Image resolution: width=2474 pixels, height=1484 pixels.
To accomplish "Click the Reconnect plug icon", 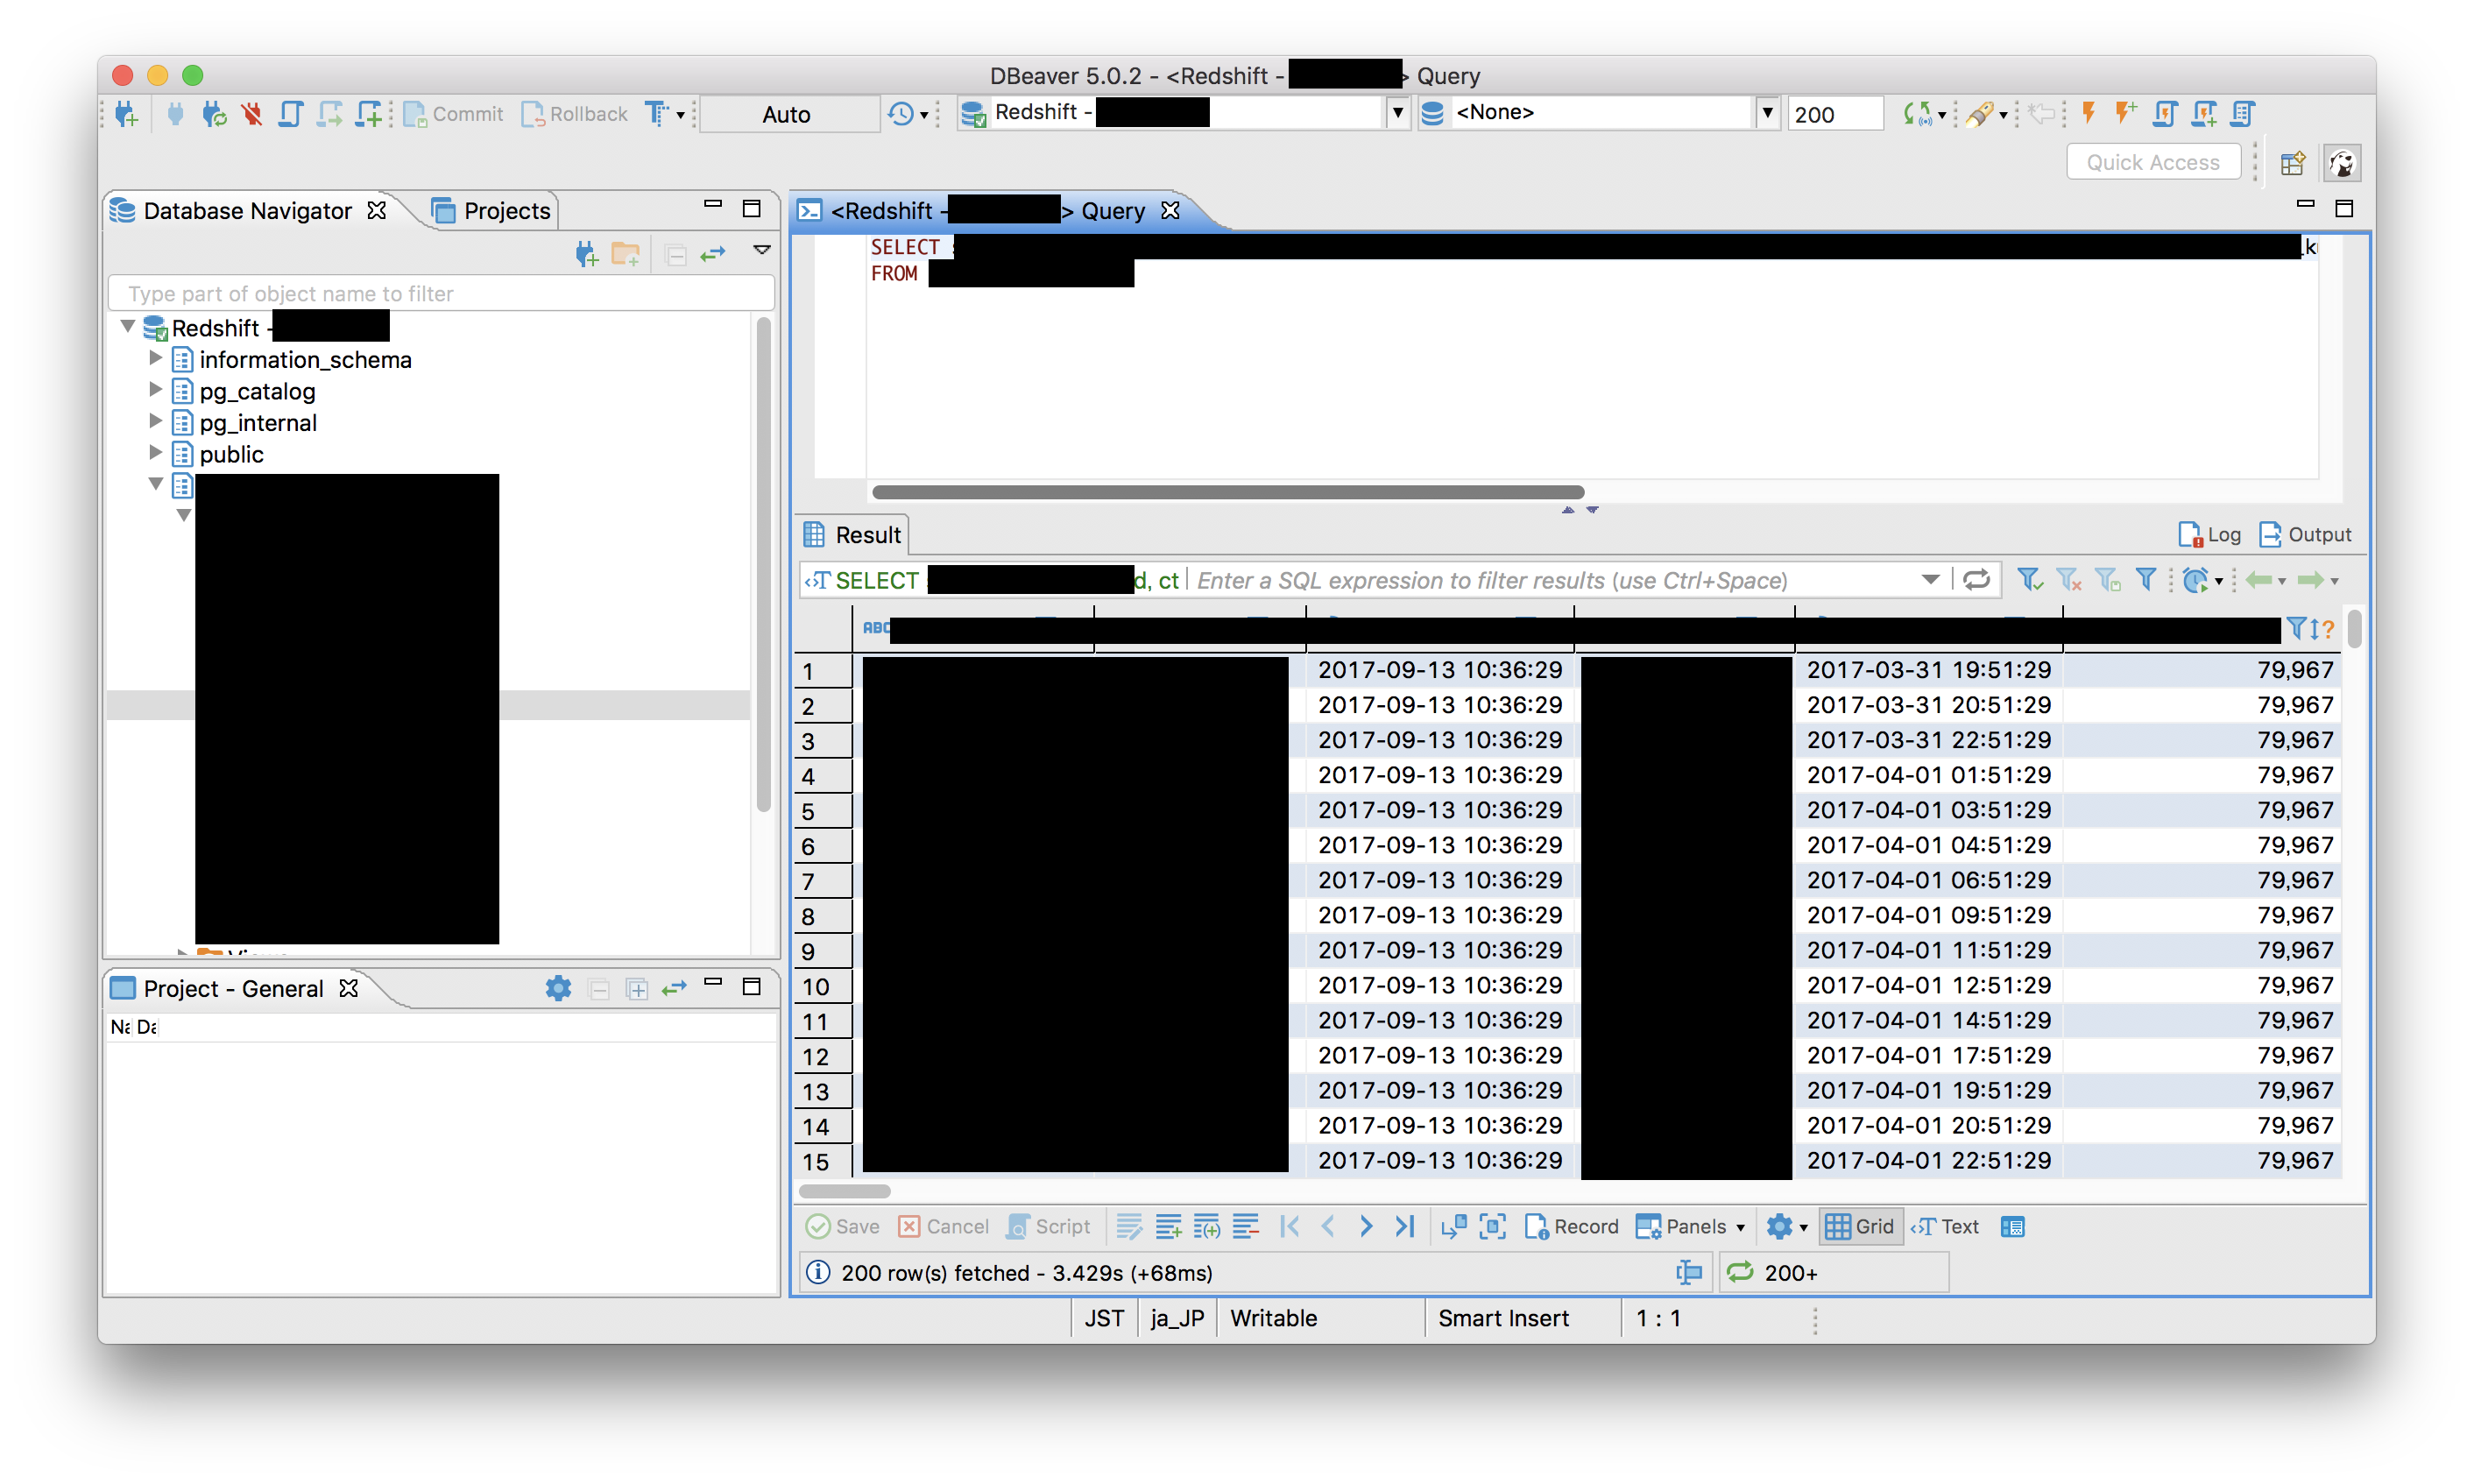I will [214, 114].
